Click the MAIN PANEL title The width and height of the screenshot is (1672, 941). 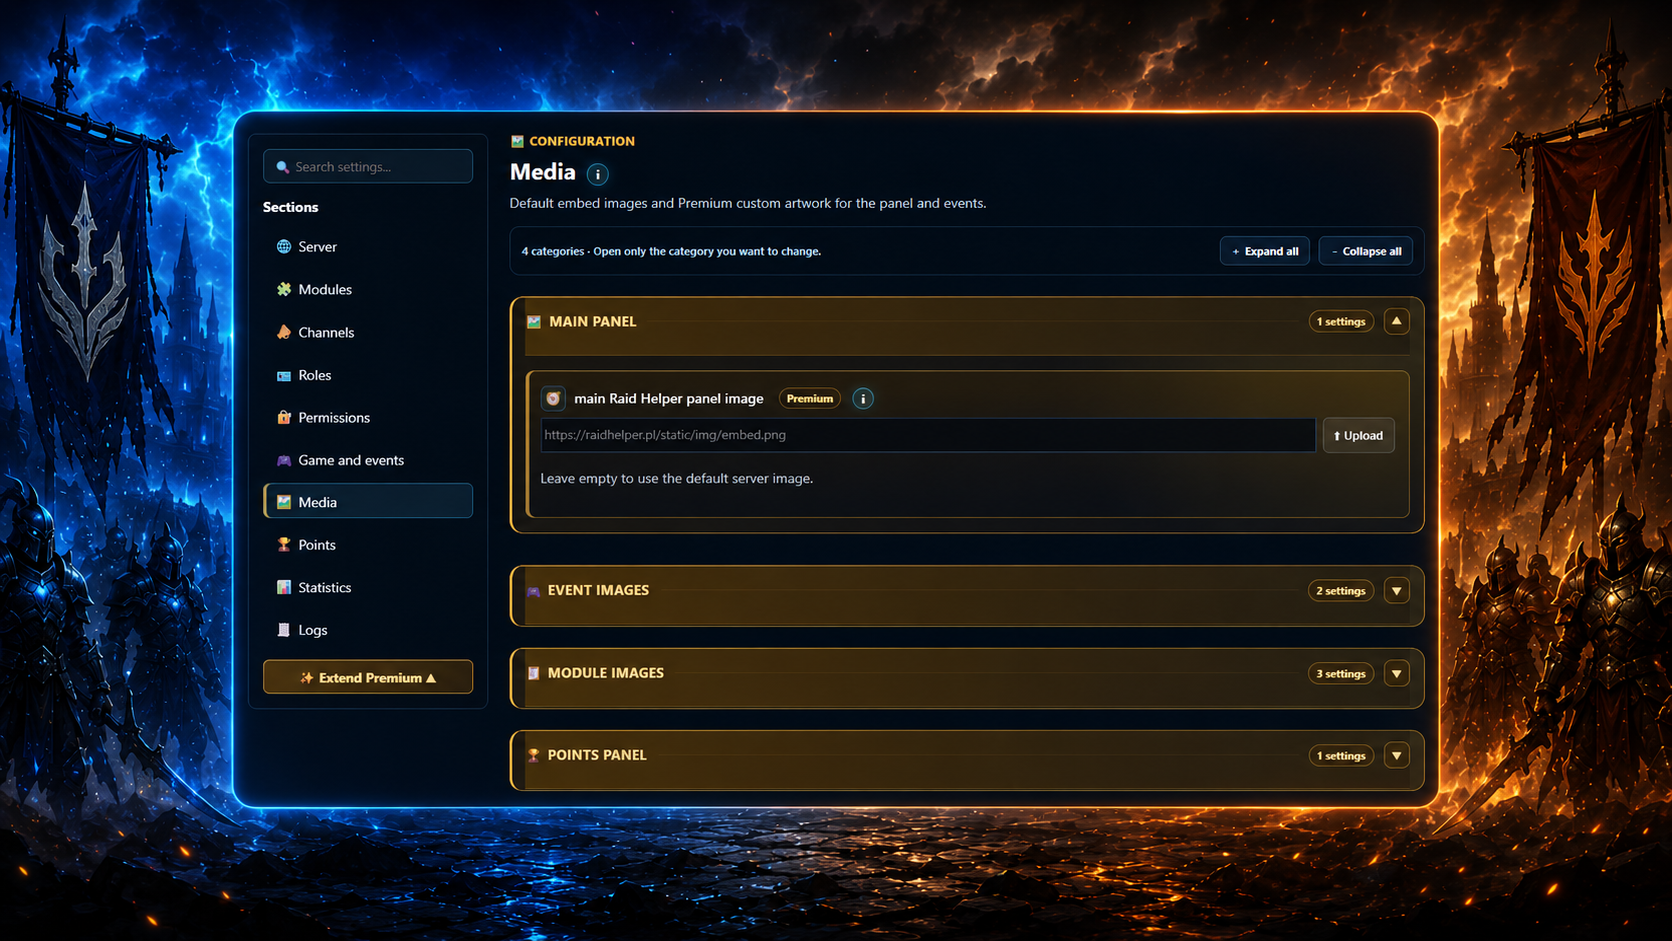click(x=593, y=321)
